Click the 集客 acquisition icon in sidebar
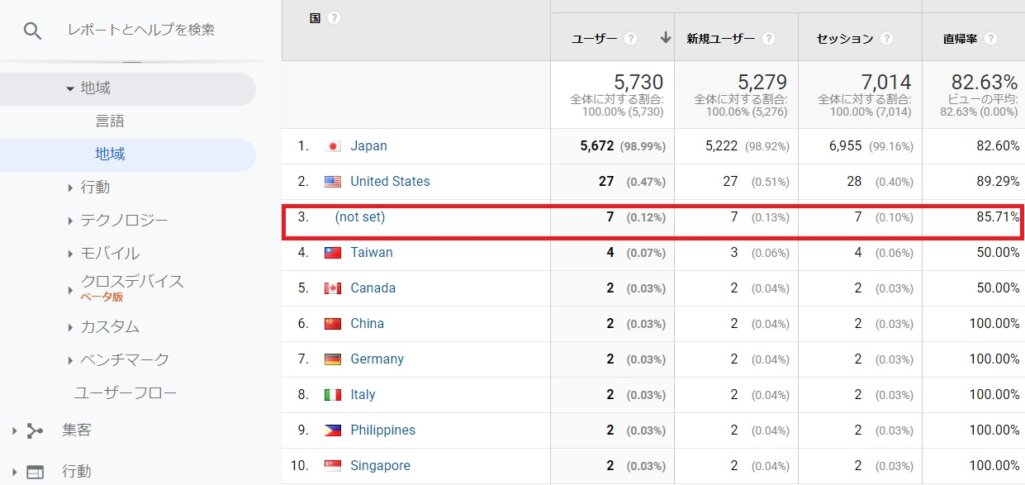This screenshot has width=1025, height=485. [x=35, y=430]
